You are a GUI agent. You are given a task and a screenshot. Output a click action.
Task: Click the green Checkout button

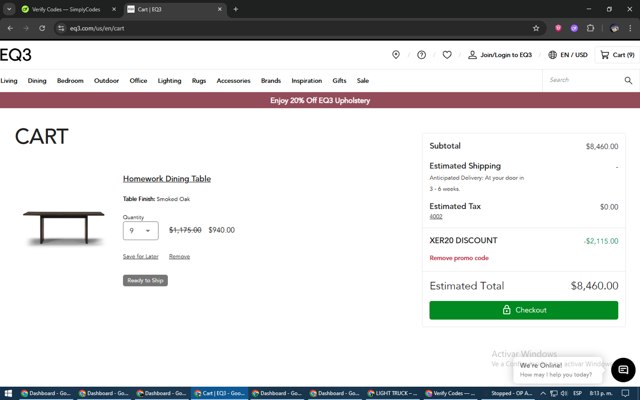point(524,310)
